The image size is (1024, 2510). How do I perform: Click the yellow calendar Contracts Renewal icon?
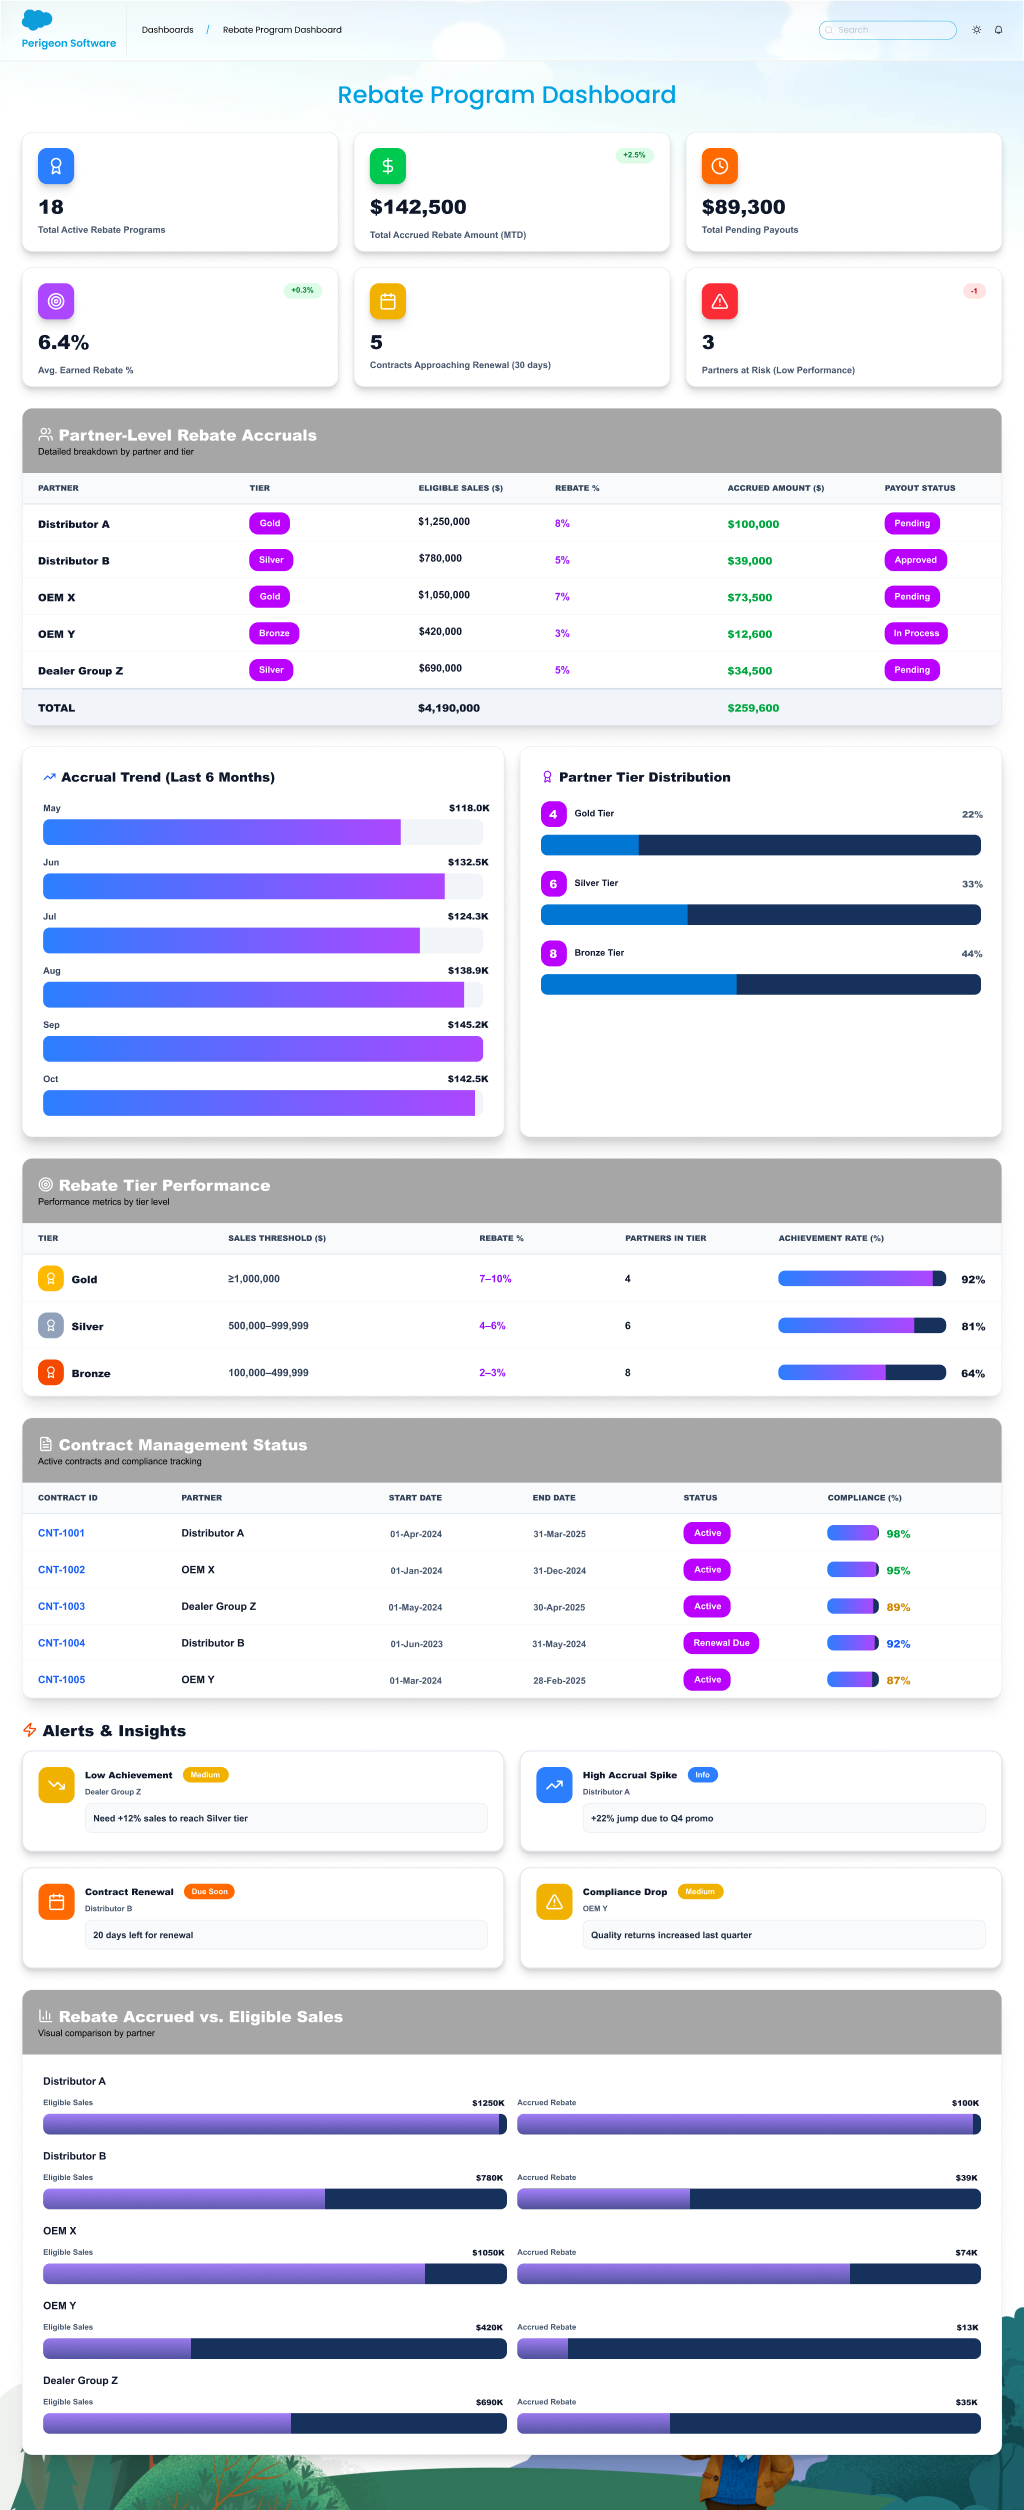tap(388, 301)
